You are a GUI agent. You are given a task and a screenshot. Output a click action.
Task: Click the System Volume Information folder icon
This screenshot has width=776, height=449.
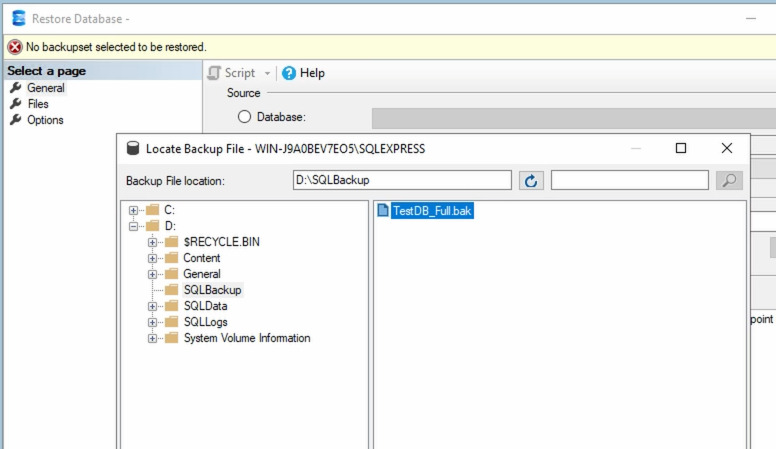[171, 338]
